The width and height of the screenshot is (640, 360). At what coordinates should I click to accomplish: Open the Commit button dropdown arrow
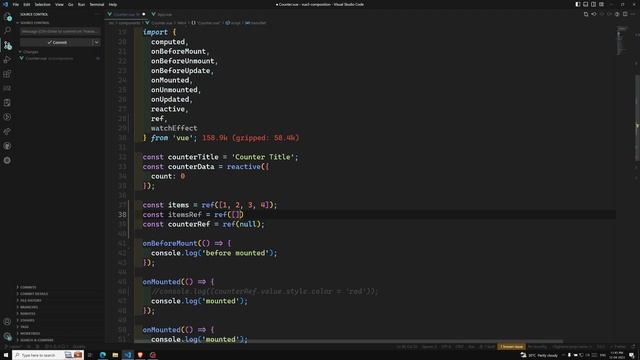pyautogui.click(x=96, y=42)
